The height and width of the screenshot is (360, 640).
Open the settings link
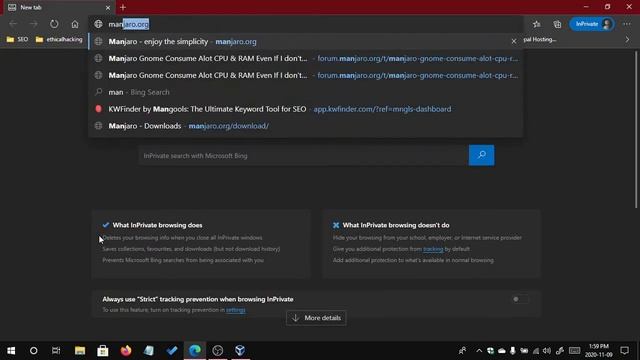(236, 310)
